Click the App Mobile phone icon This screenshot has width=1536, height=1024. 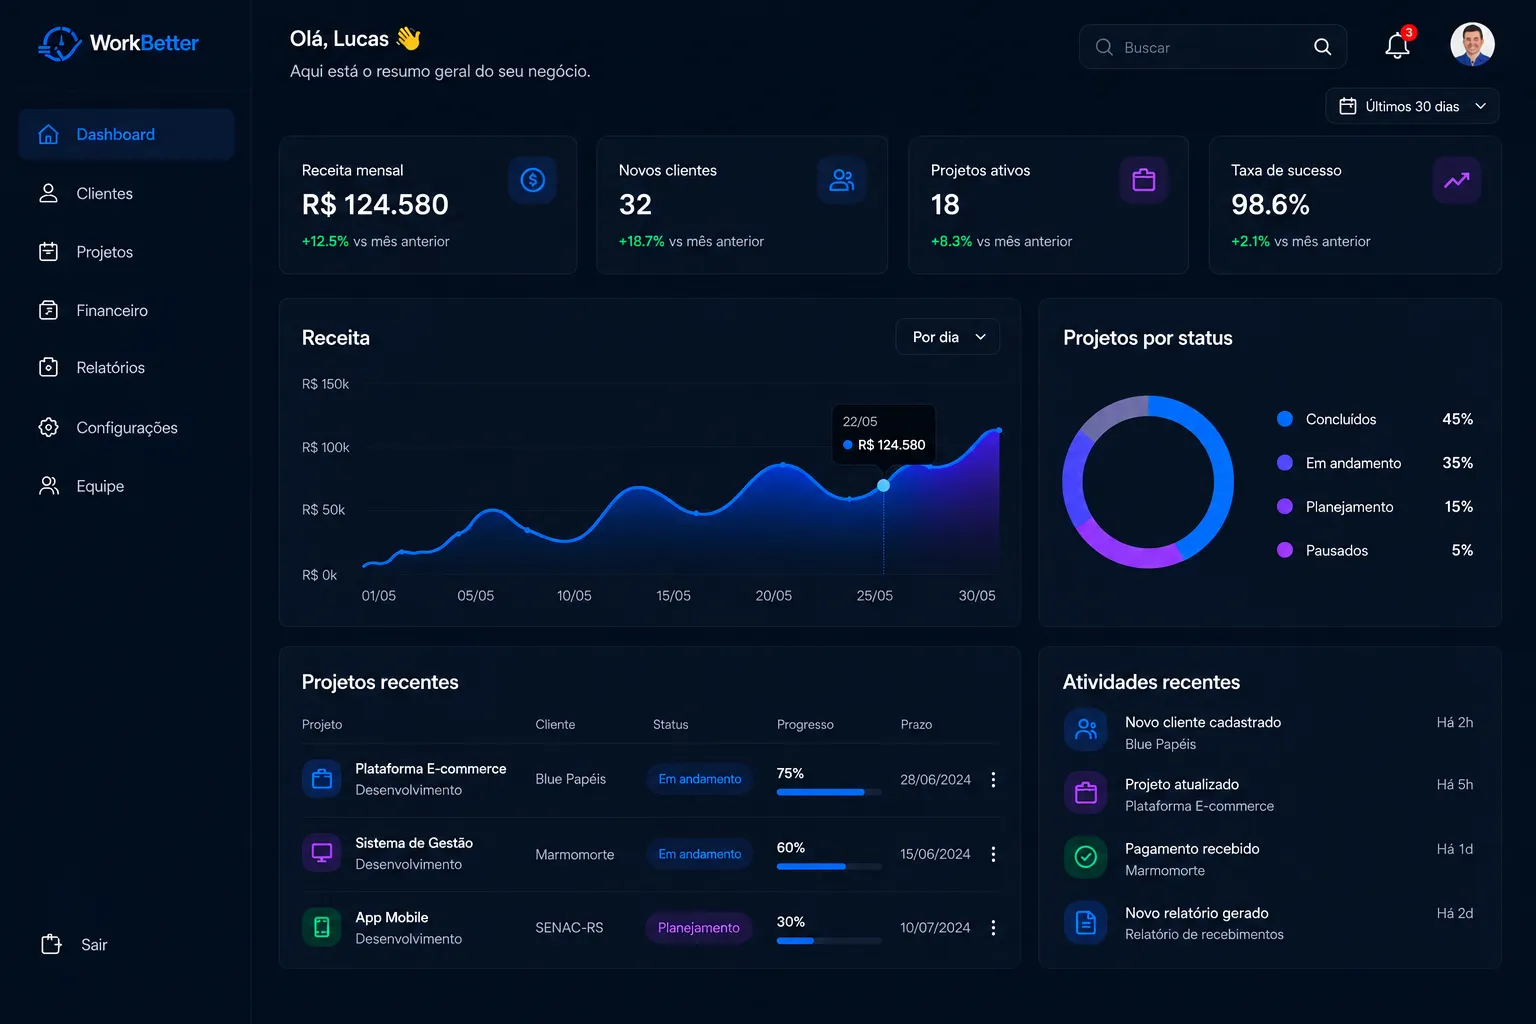click(x=322, y=927)
